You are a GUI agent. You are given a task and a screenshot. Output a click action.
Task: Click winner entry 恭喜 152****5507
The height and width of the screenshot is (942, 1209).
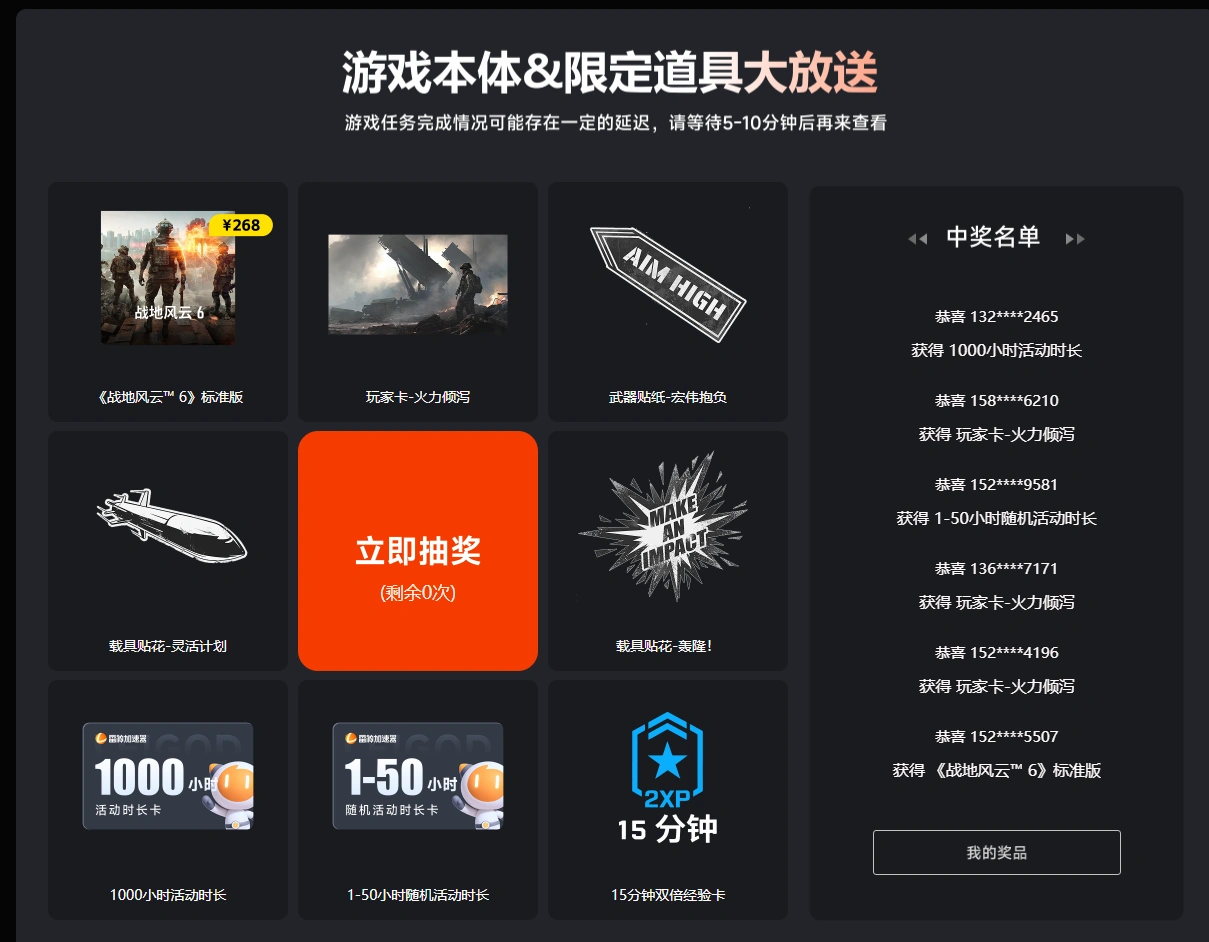[996, 736]
